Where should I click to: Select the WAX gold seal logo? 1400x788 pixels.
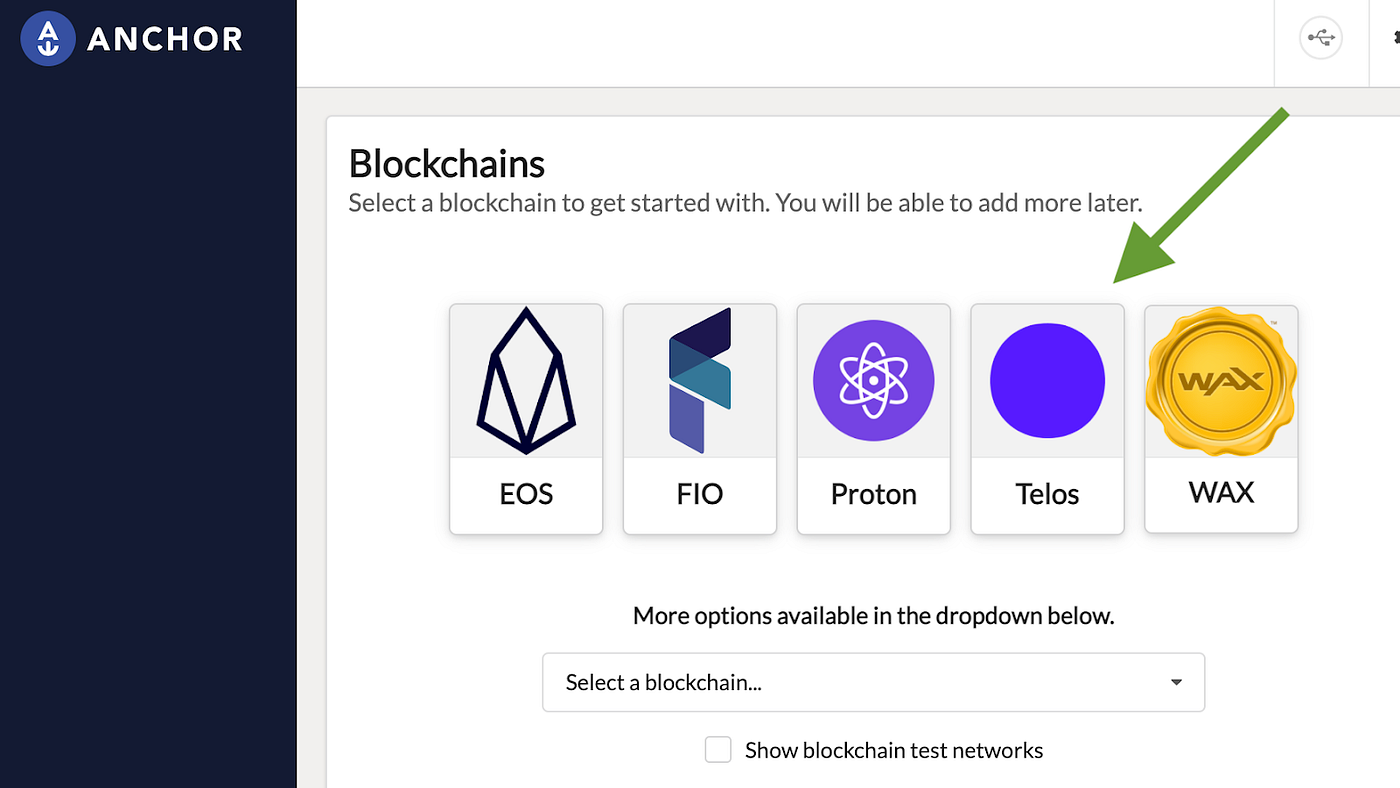click(1221, 380)
